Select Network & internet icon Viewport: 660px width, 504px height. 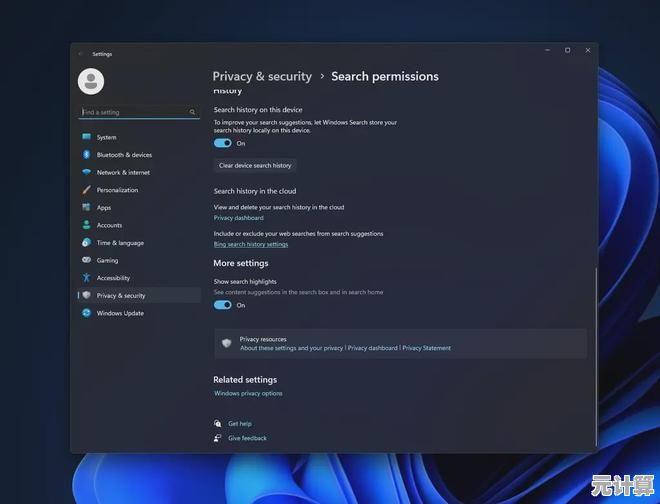click(x=87, y=172)
